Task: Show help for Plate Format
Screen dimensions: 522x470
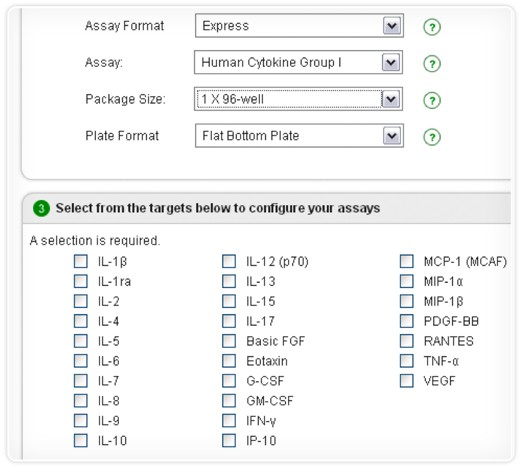Action: (432, 137)
